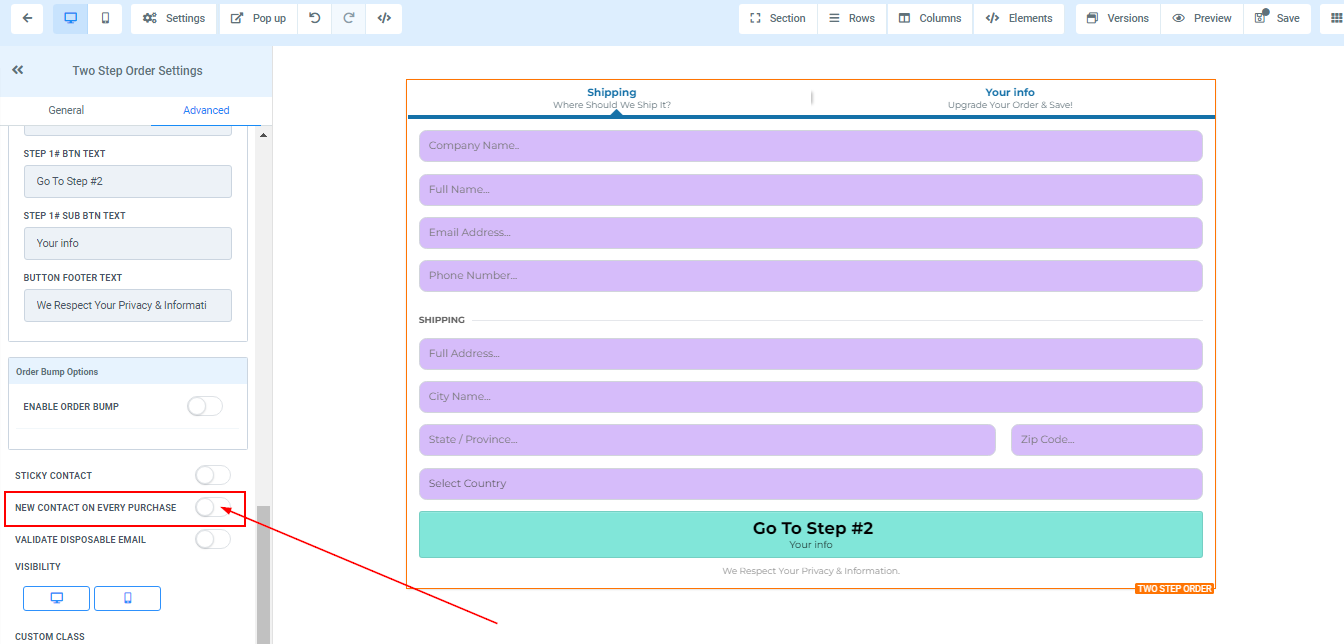Open the custom code icon
The height and width of the screenshot is (644, 1344).
[384, 18]
